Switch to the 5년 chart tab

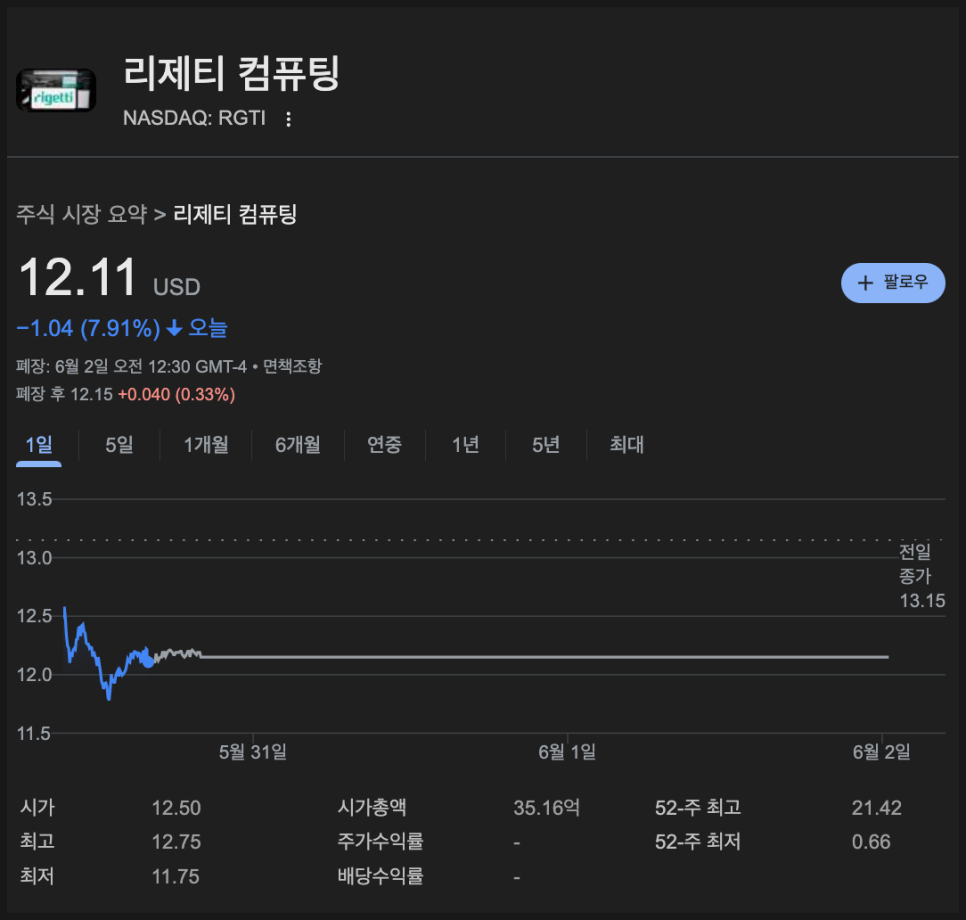546,445
